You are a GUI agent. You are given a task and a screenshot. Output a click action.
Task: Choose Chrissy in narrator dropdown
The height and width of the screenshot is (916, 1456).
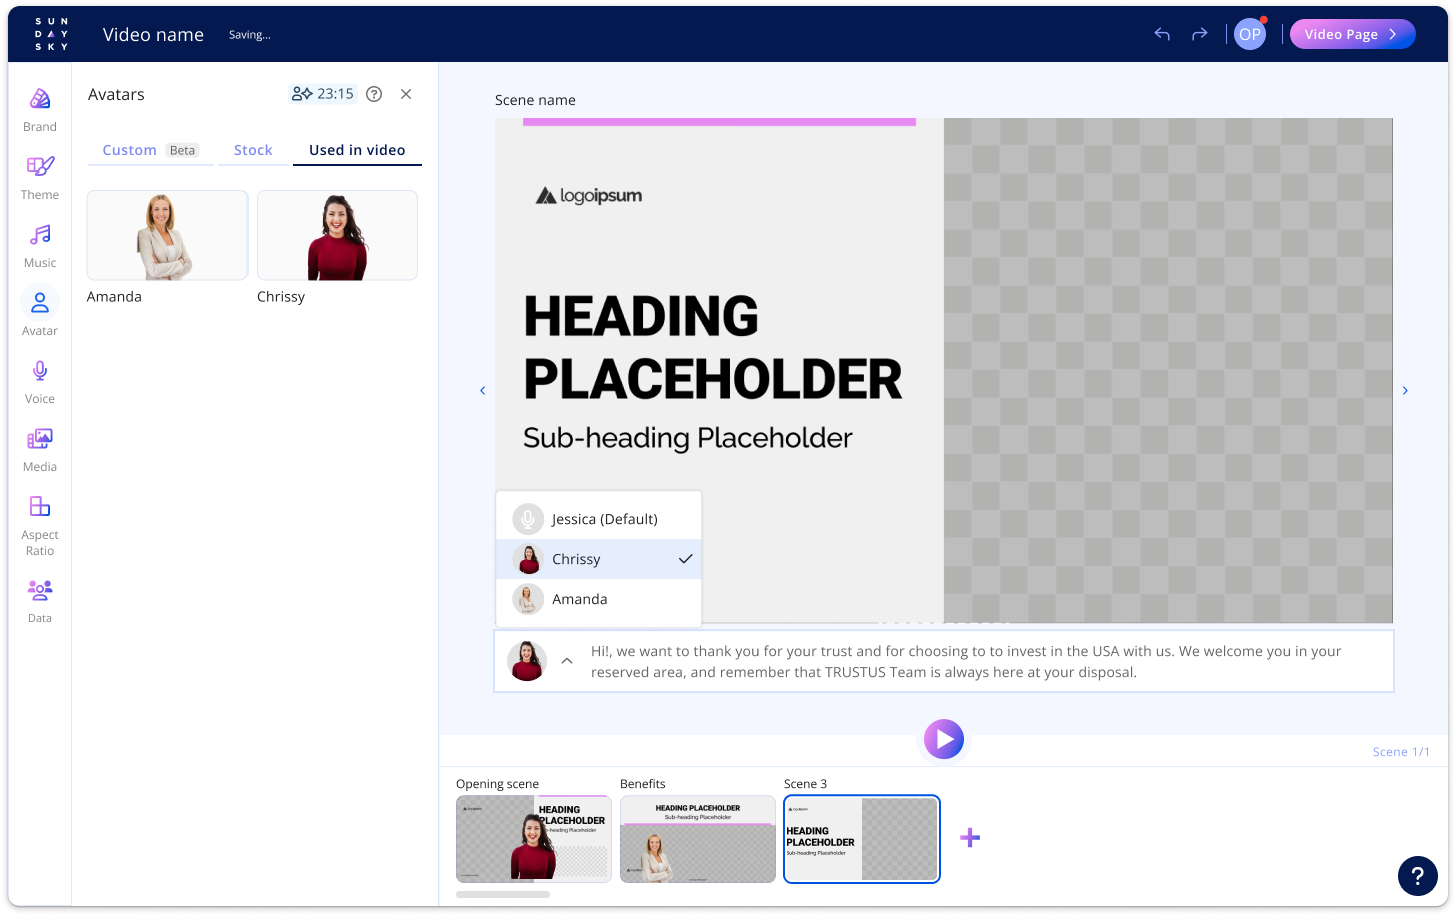599,559
